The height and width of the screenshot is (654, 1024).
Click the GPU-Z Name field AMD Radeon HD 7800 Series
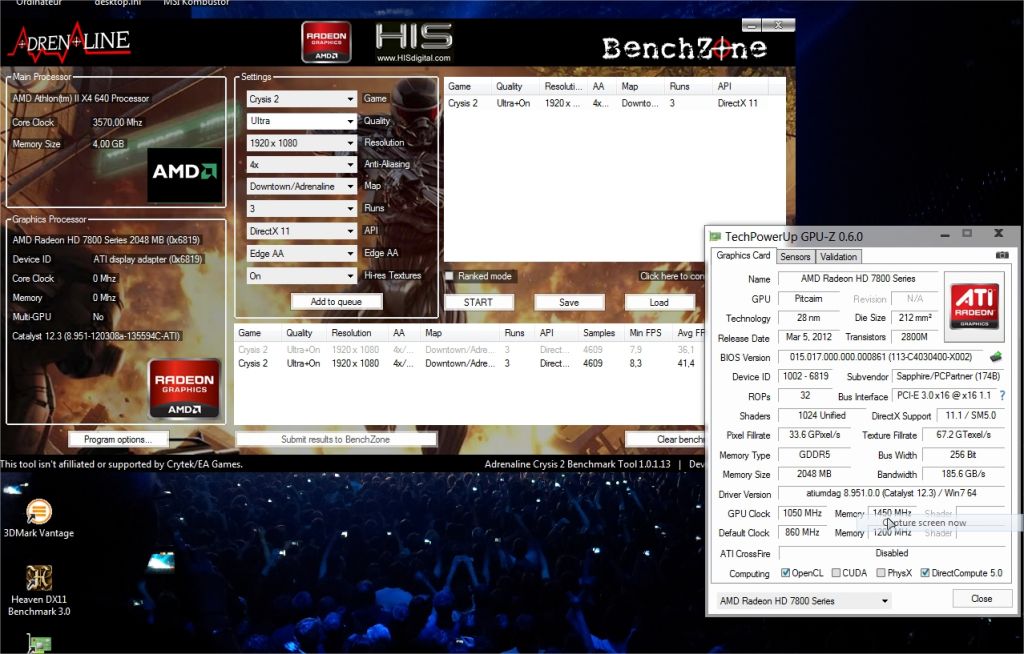pyautogui.click(x=858, y=278)
